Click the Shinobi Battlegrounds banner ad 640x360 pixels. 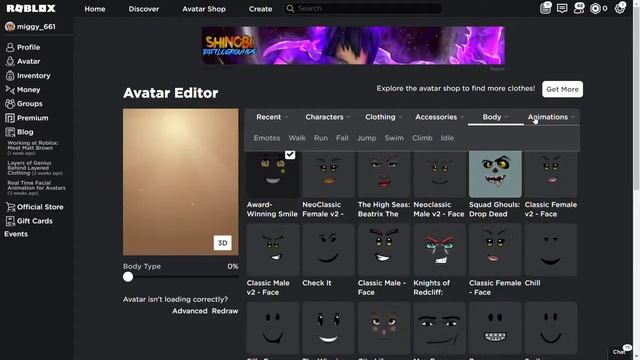point(353,45)
